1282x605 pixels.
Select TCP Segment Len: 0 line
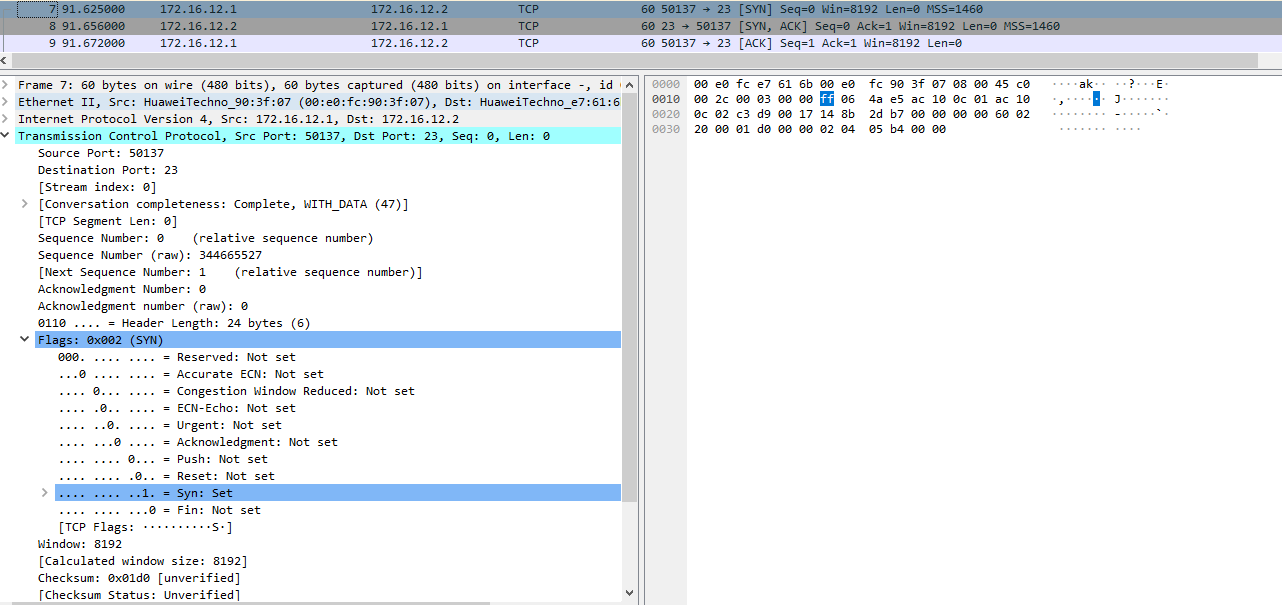click(x=108, y=221)
